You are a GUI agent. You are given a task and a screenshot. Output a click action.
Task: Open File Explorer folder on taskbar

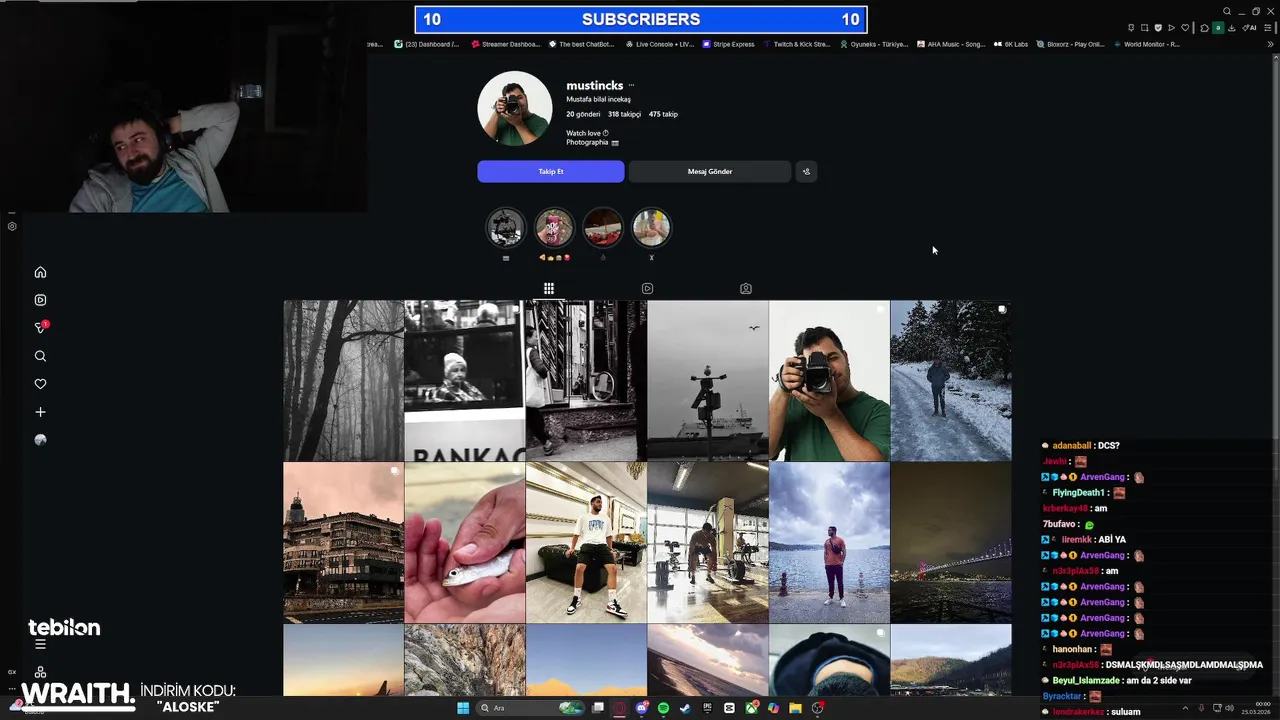pos(795,708)
